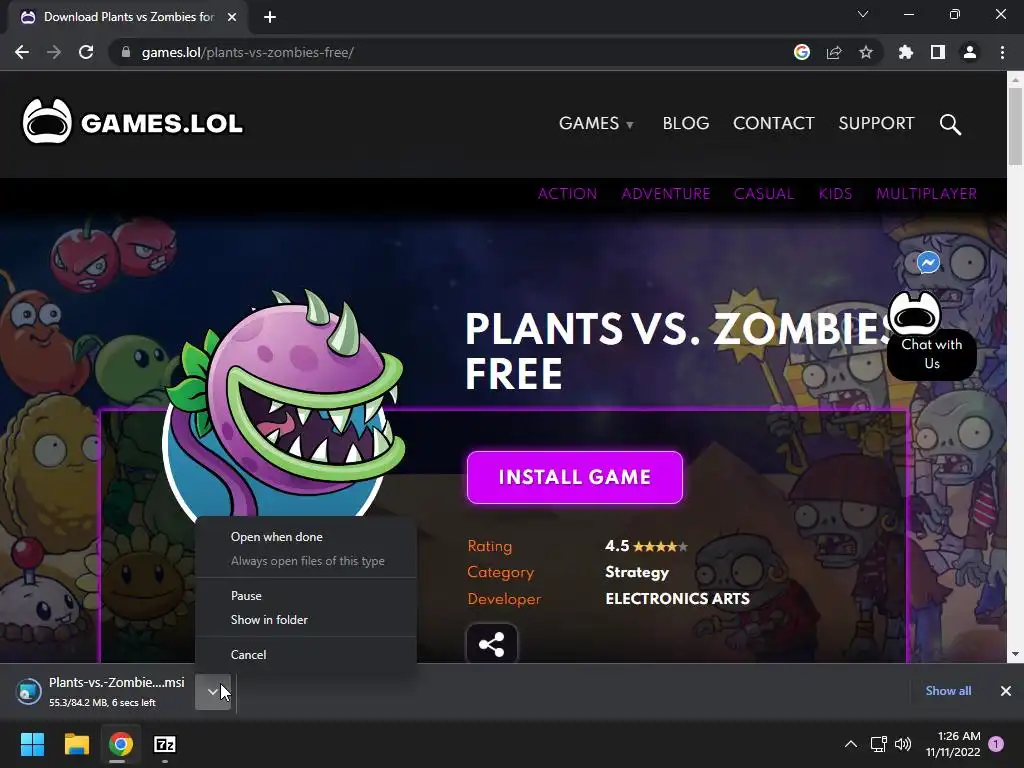Open the tab search chevron
The width and height of the screenshot is (1024, 768).
pos(863,14)
